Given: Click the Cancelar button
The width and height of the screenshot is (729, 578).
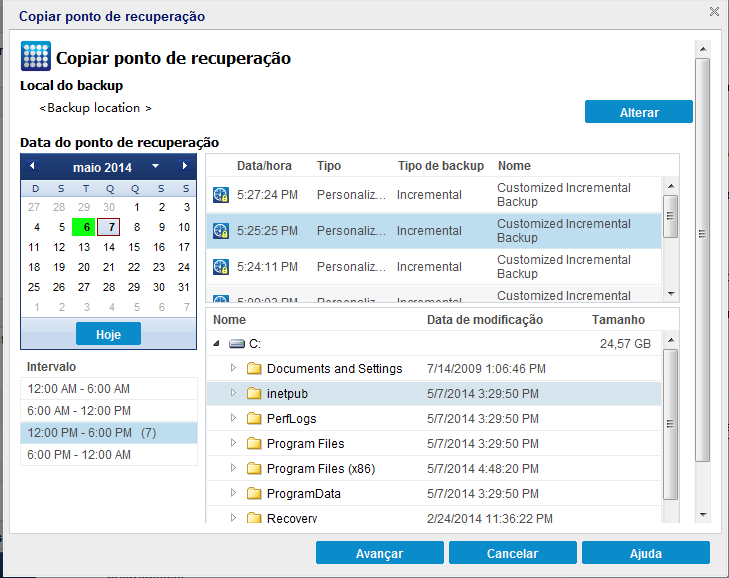Looking at the screenshot, I should 512,553.
